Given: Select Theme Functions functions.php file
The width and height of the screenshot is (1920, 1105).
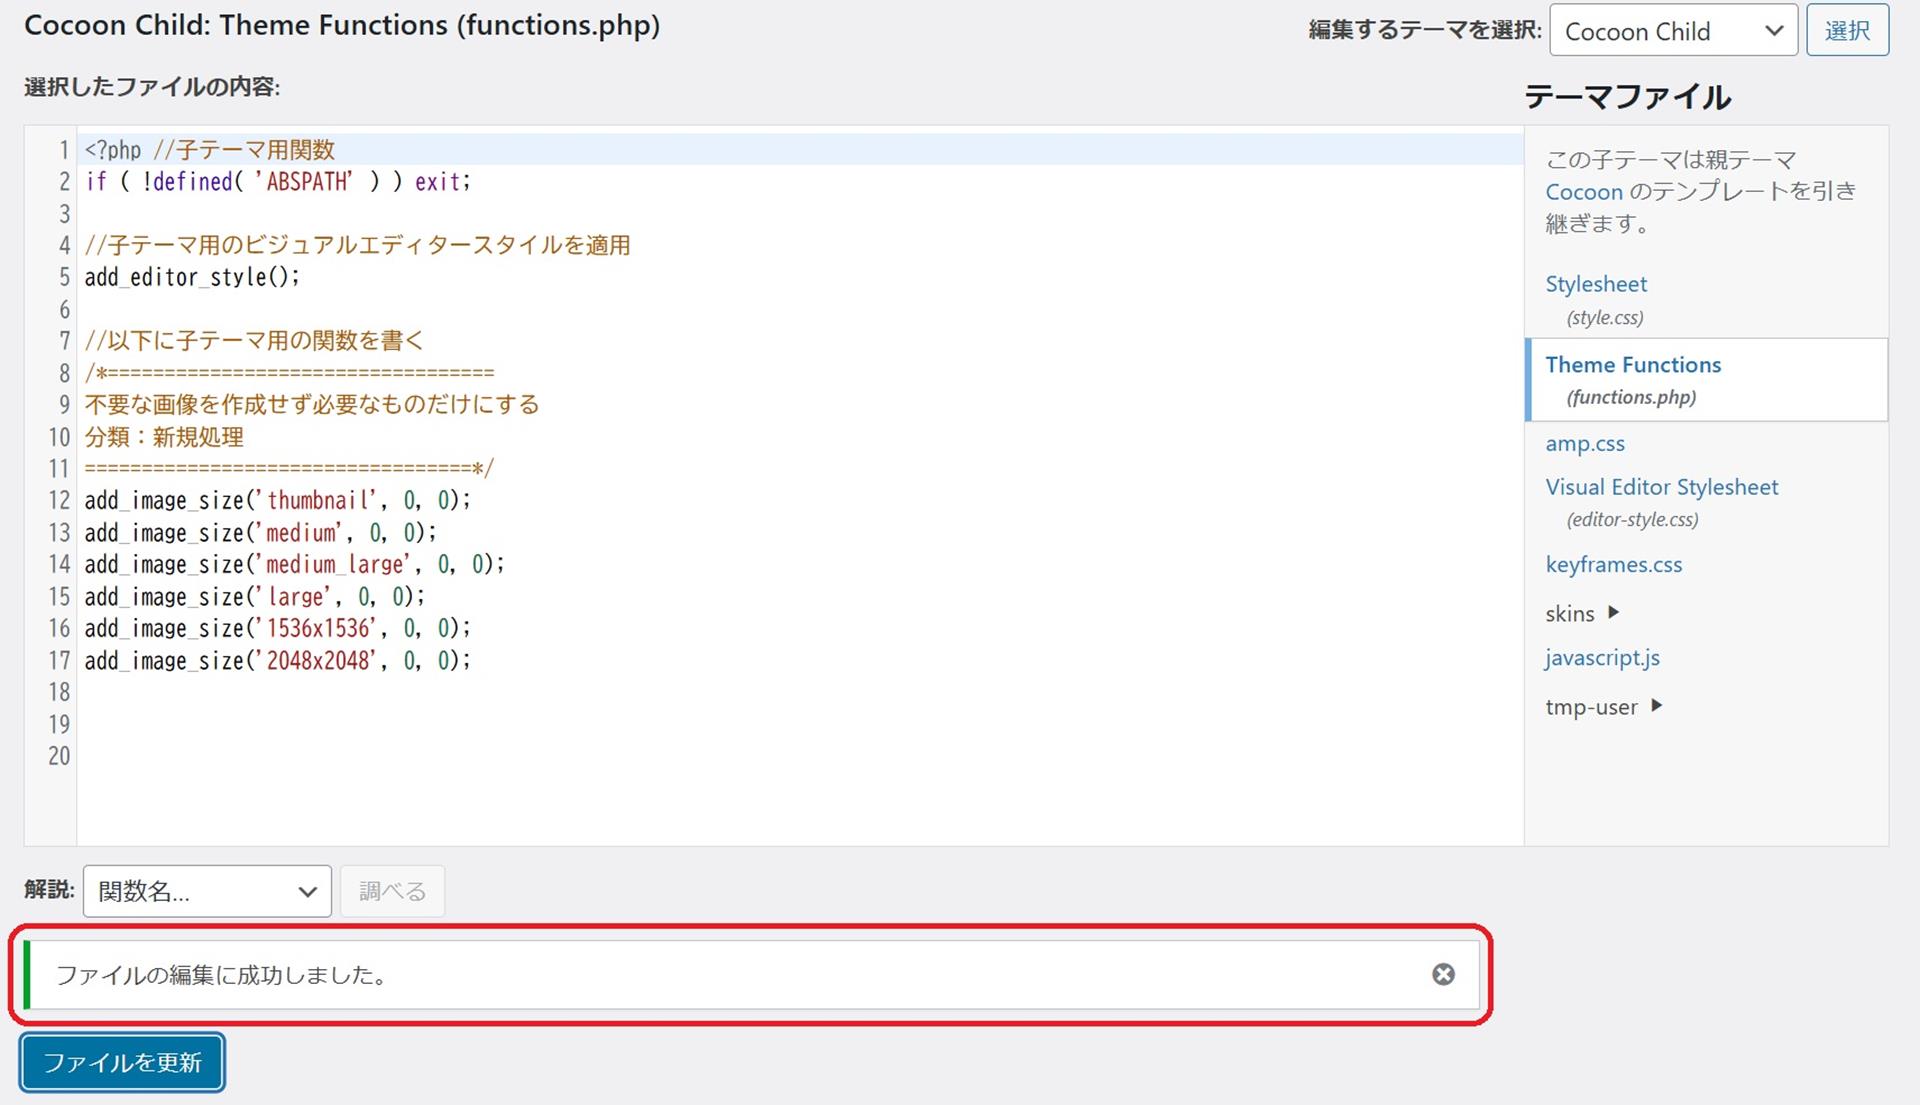Looking at the screenshot, I should point(1632,365).
